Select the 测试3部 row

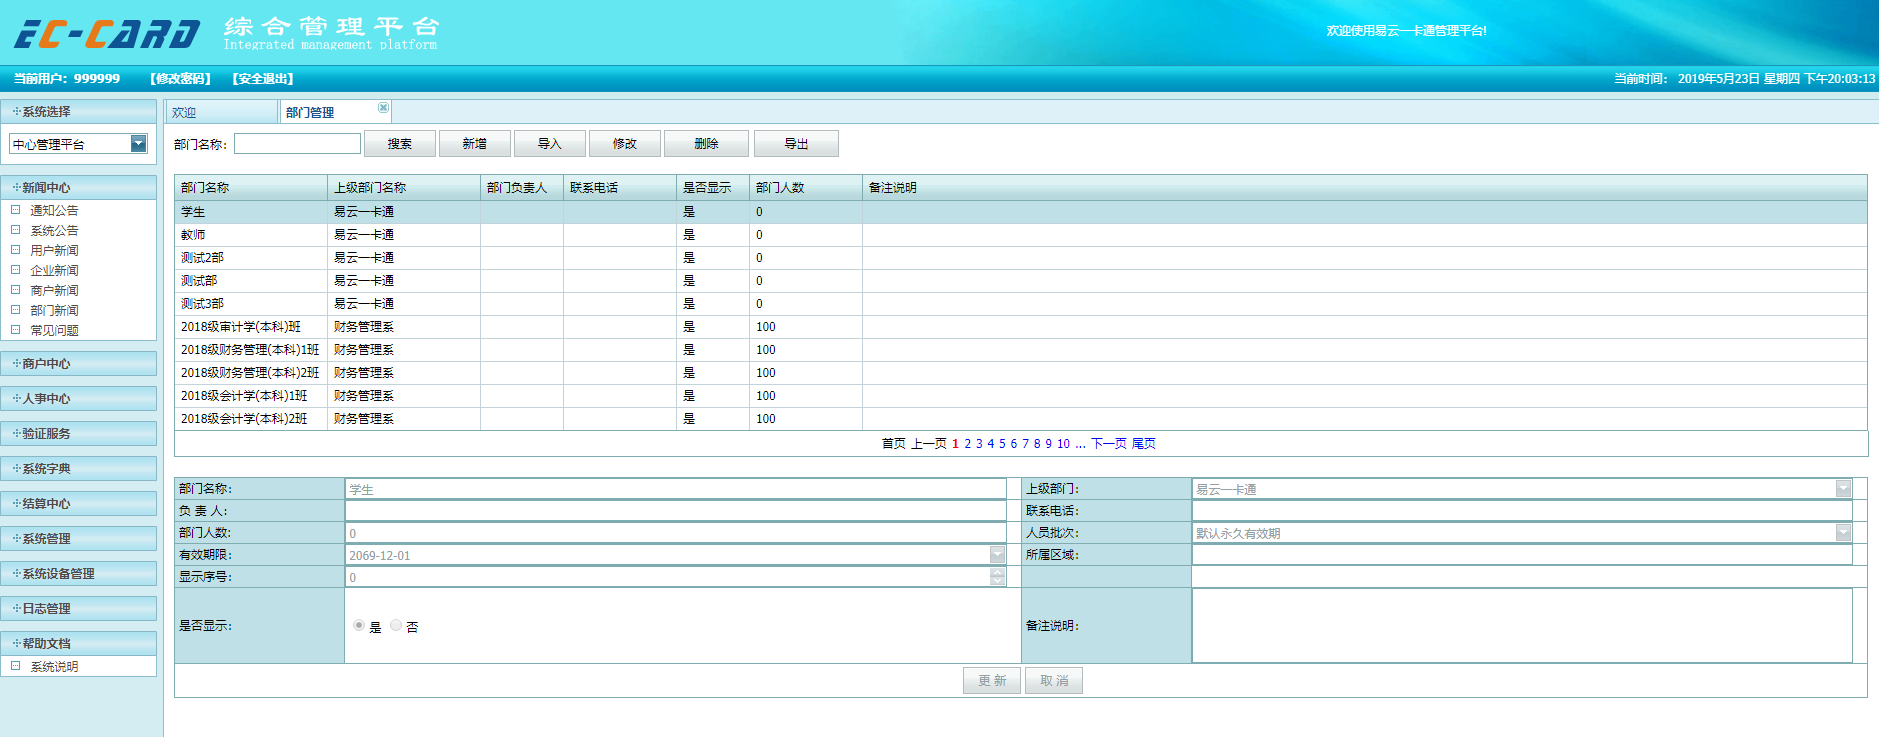(x=1021, y=304)
